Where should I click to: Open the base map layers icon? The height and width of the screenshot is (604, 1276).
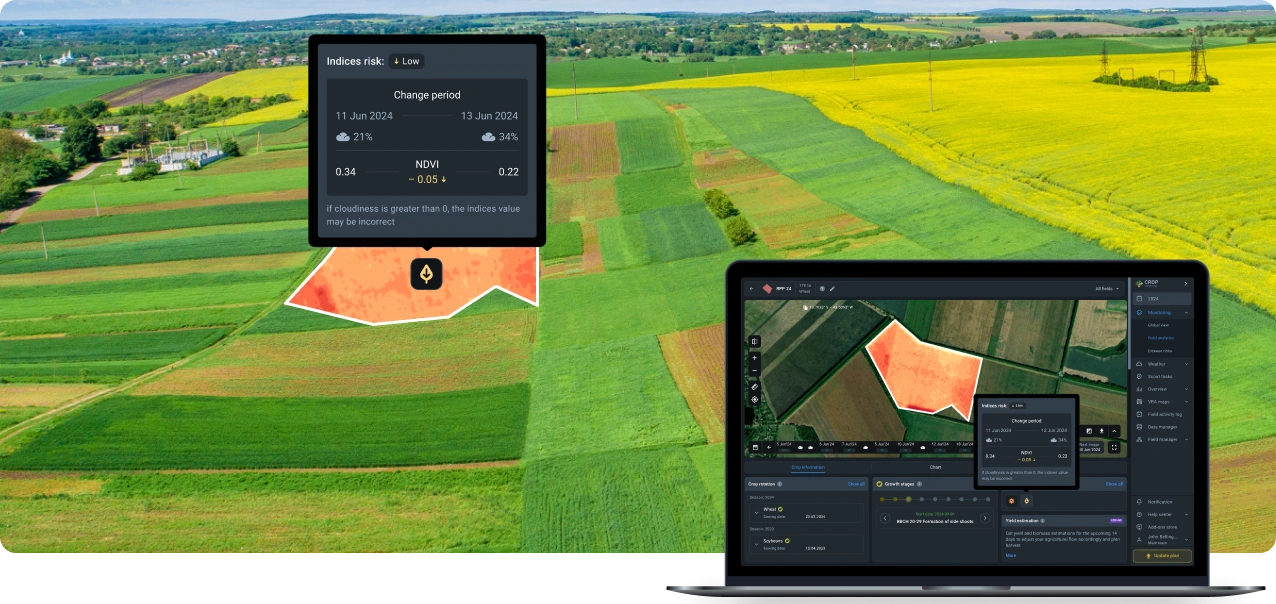click(754, 342)
